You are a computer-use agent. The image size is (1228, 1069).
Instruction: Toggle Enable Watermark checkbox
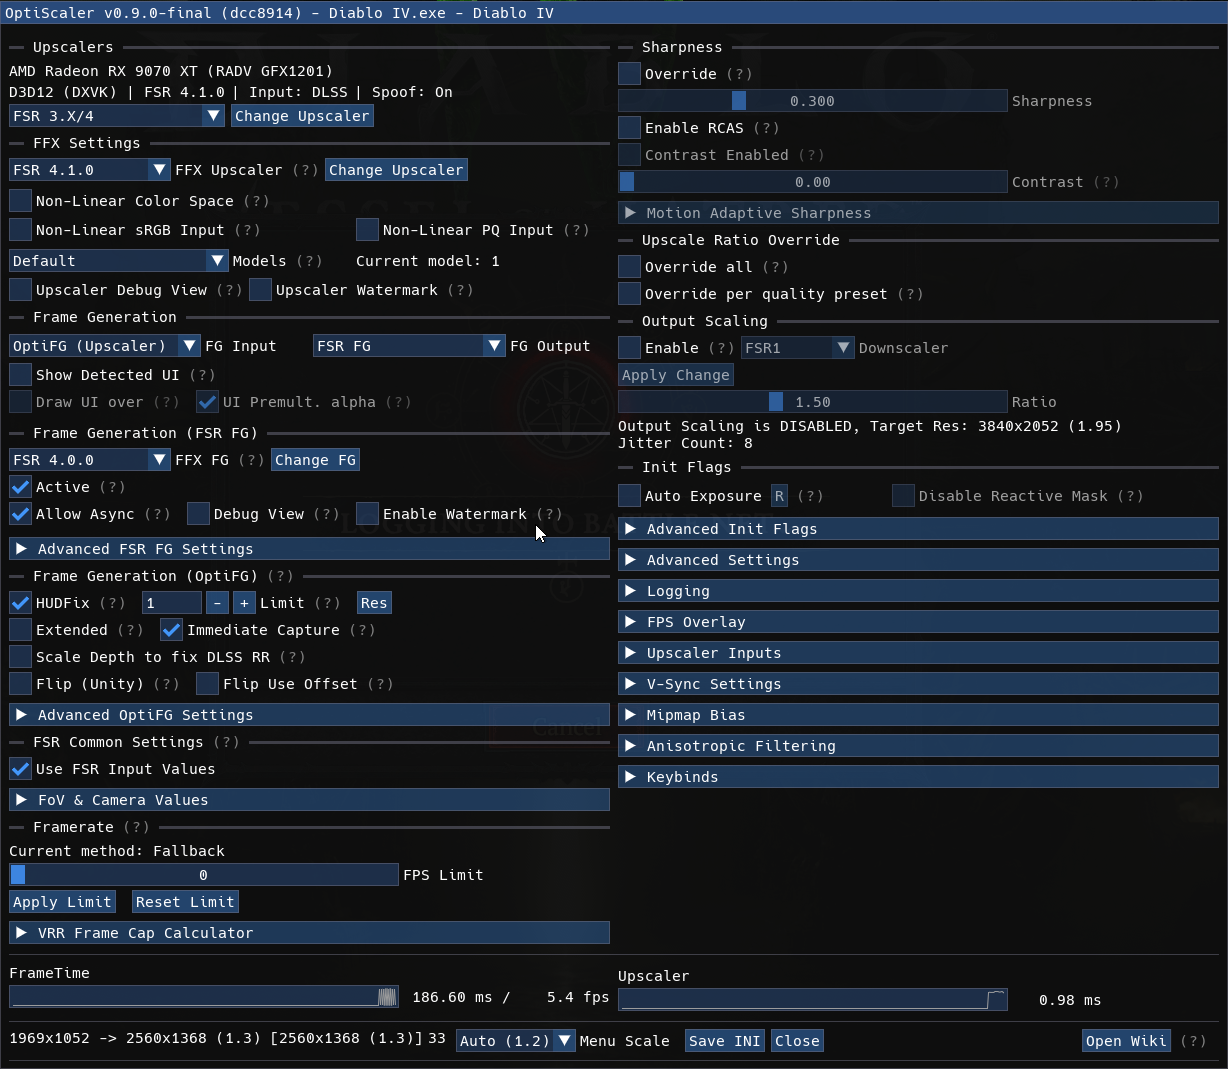tap(367, 514)
